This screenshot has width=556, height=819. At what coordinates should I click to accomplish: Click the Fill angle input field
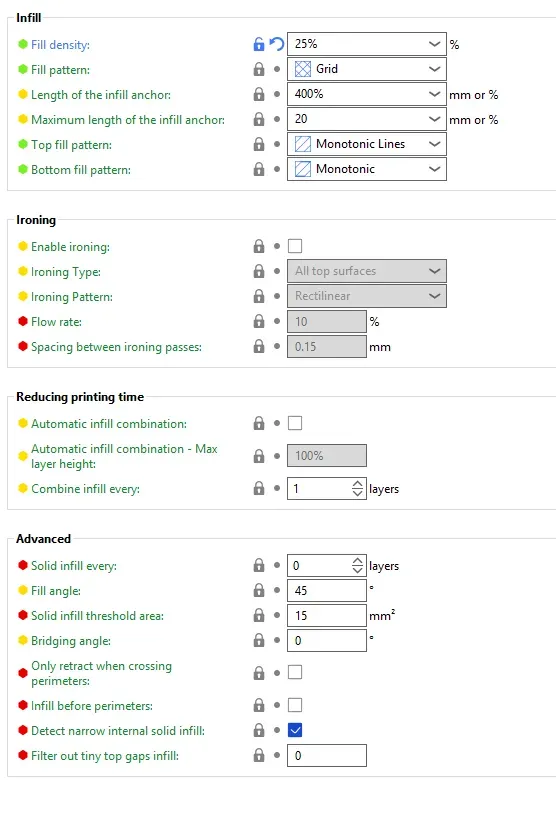327,591
